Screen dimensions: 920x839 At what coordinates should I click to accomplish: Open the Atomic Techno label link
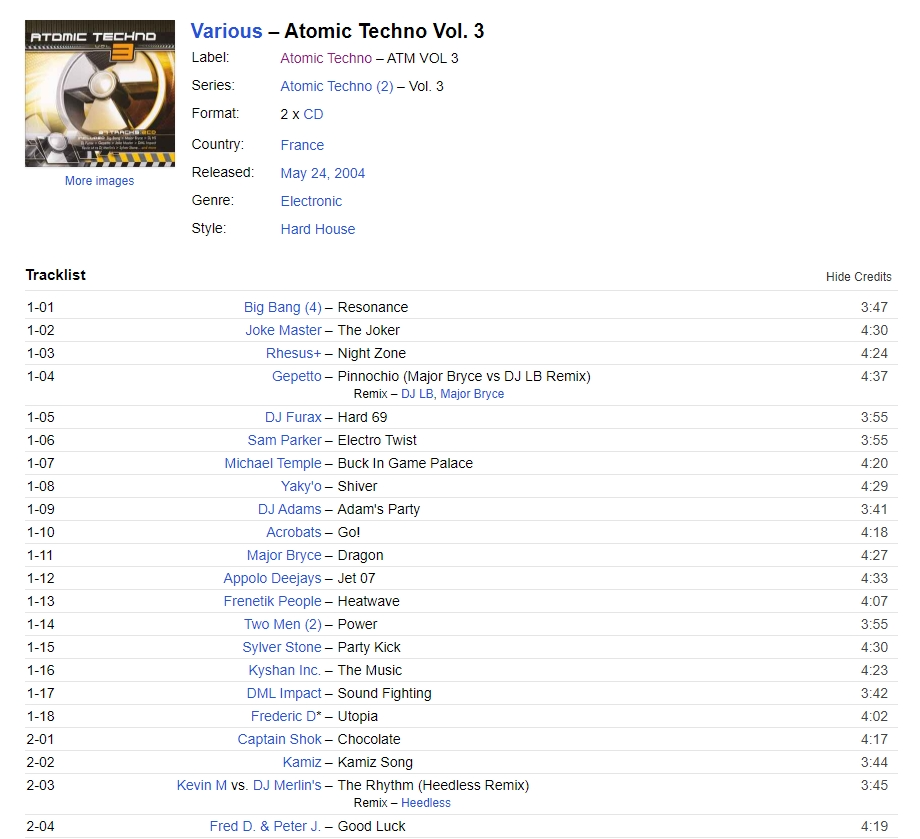326,58
